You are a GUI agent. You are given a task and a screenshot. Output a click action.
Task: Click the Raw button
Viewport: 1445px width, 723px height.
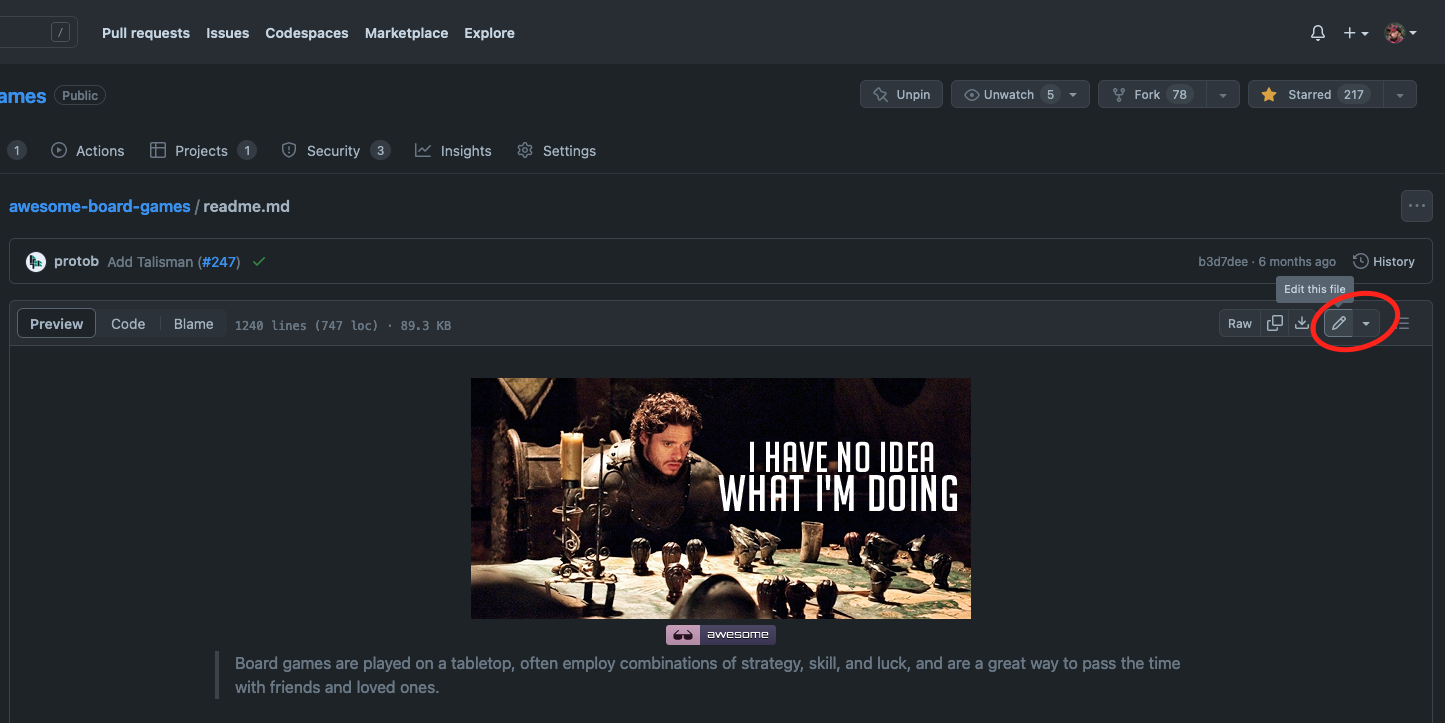point(1240,323)
